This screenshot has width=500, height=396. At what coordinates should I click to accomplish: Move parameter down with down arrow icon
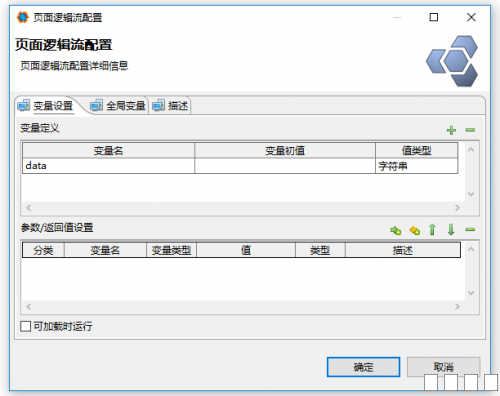451,230
